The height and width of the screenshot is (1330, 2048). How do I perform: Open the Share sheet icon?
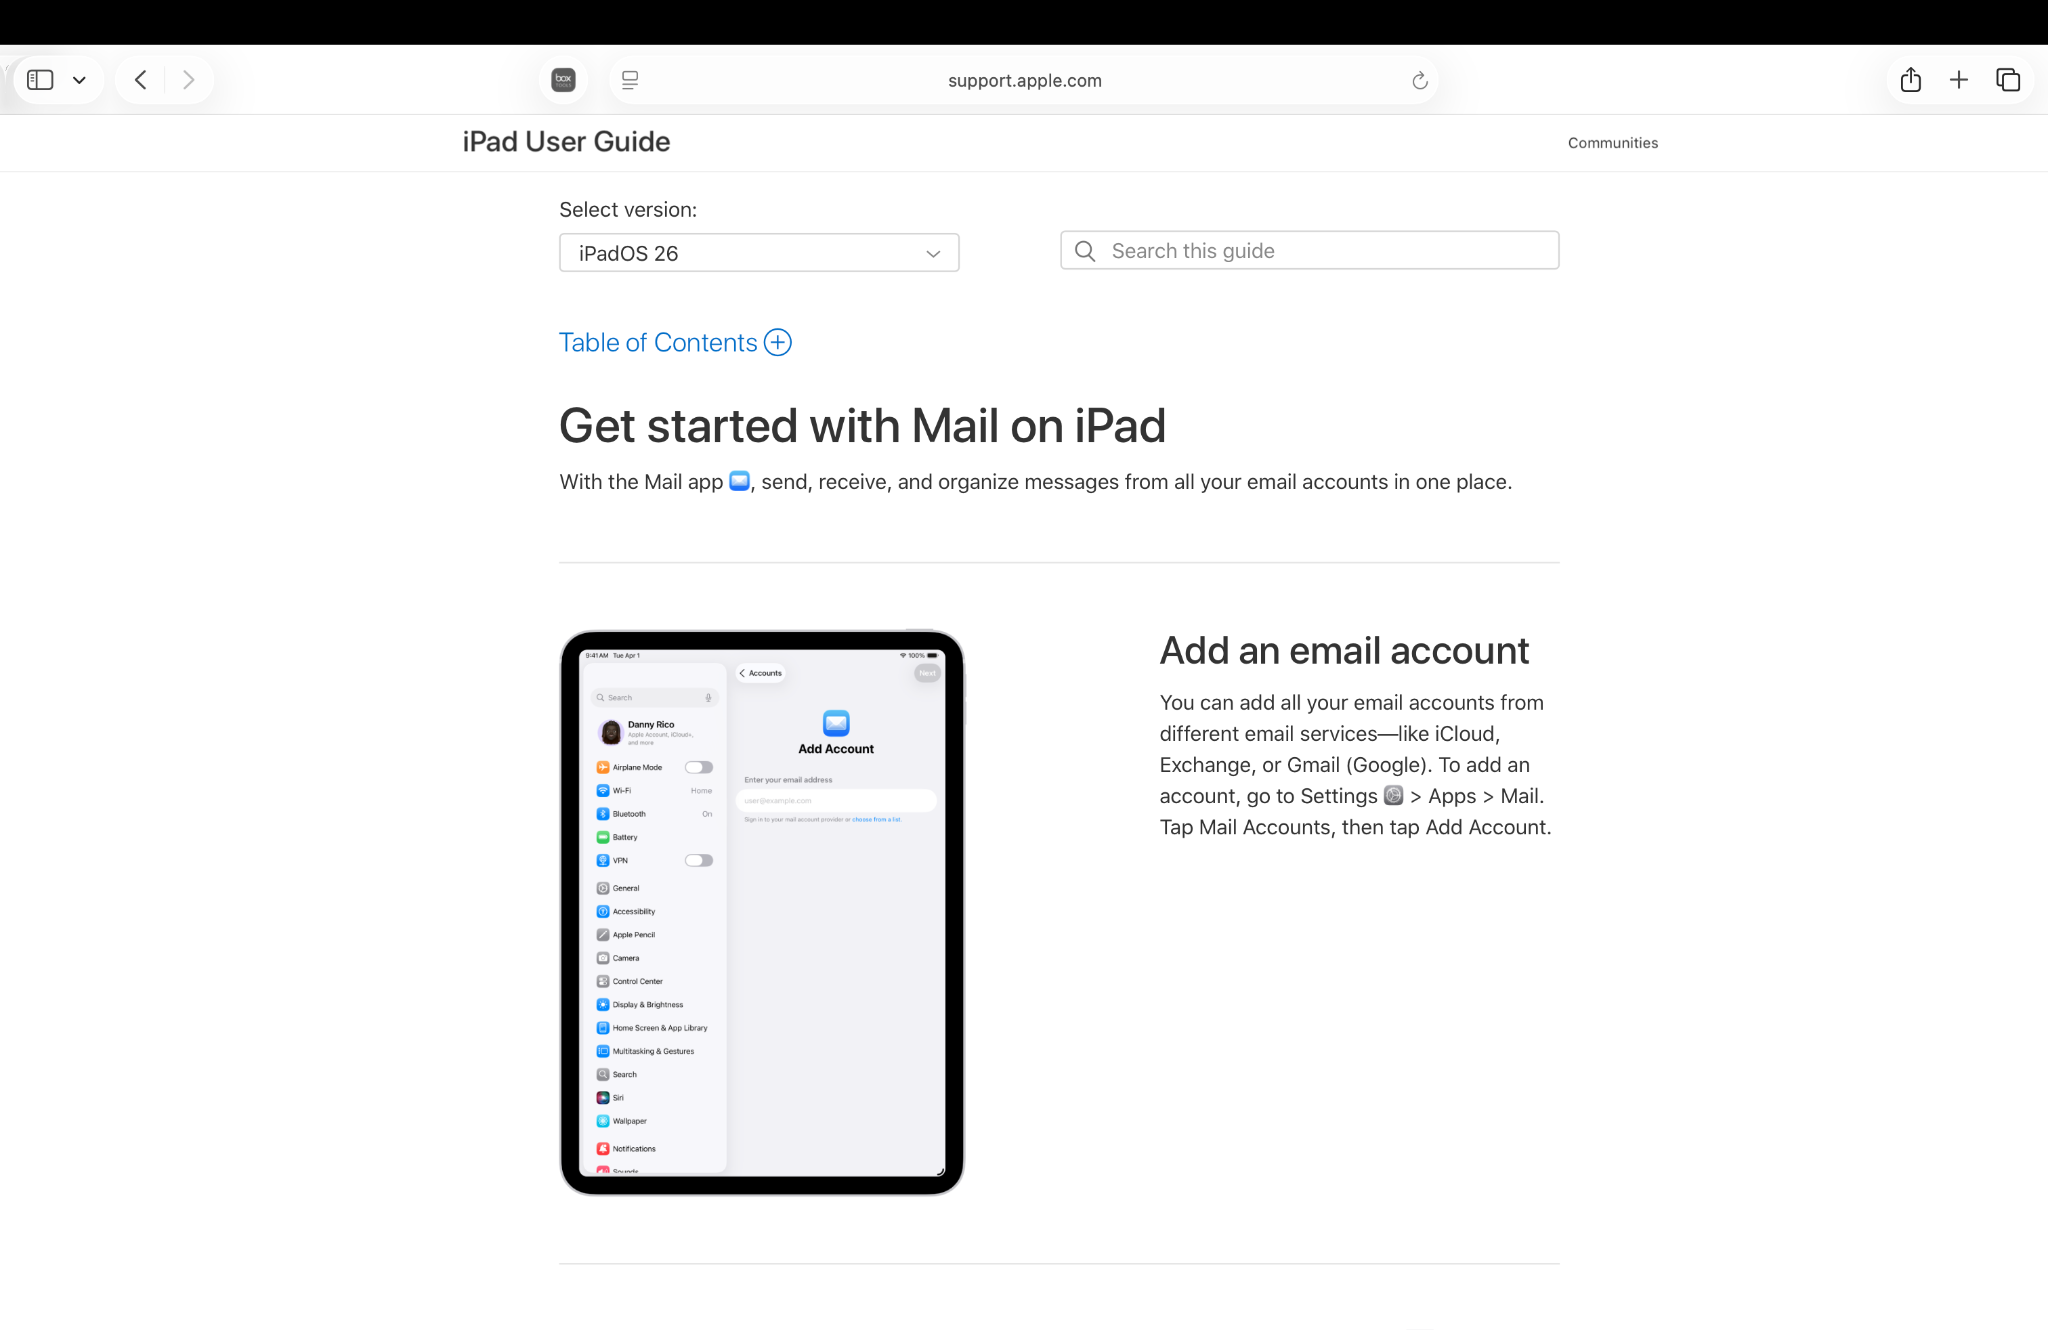pyautogui.click(x=1911, y=80)
